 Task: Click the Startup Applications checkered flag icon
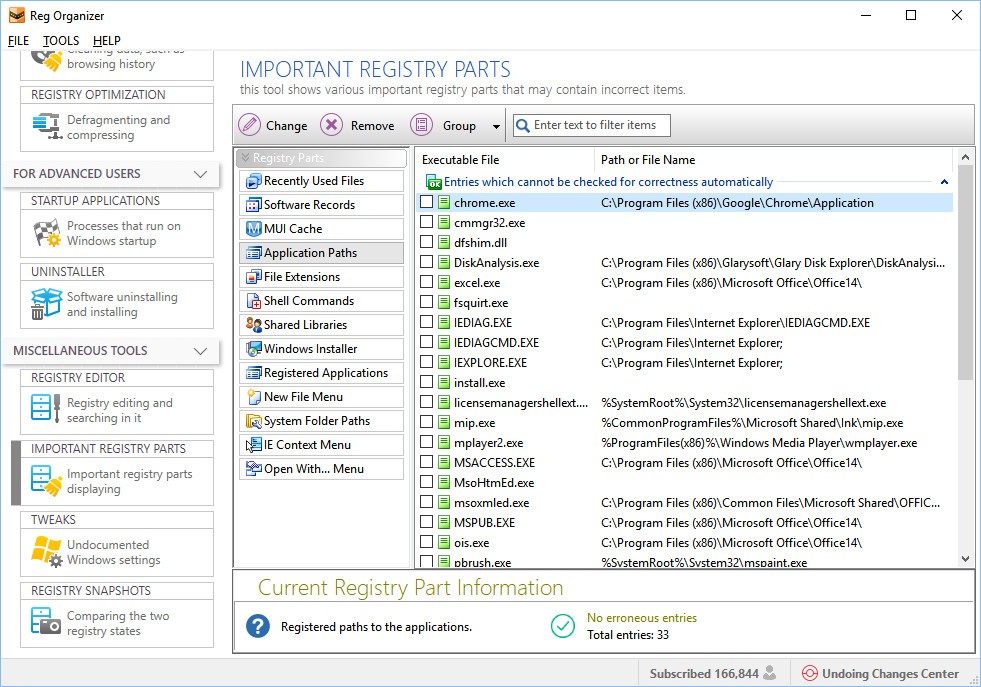(46, 233)
